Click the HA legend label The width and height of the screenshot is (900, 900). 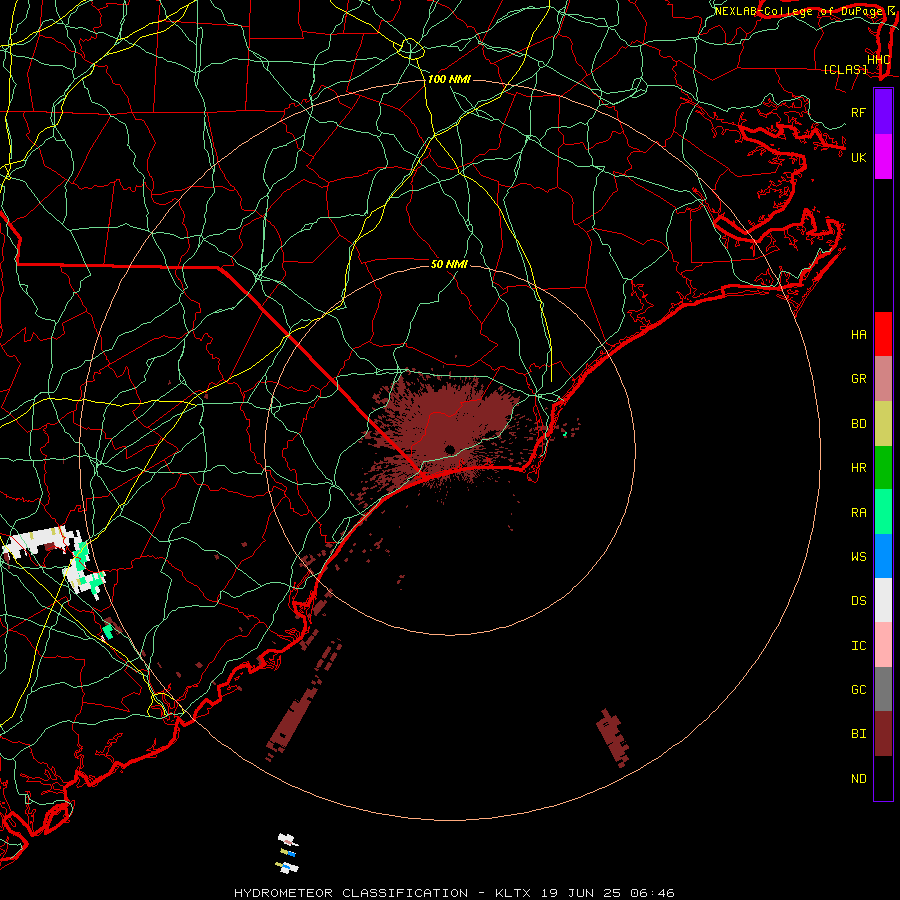tap(859, 335)
